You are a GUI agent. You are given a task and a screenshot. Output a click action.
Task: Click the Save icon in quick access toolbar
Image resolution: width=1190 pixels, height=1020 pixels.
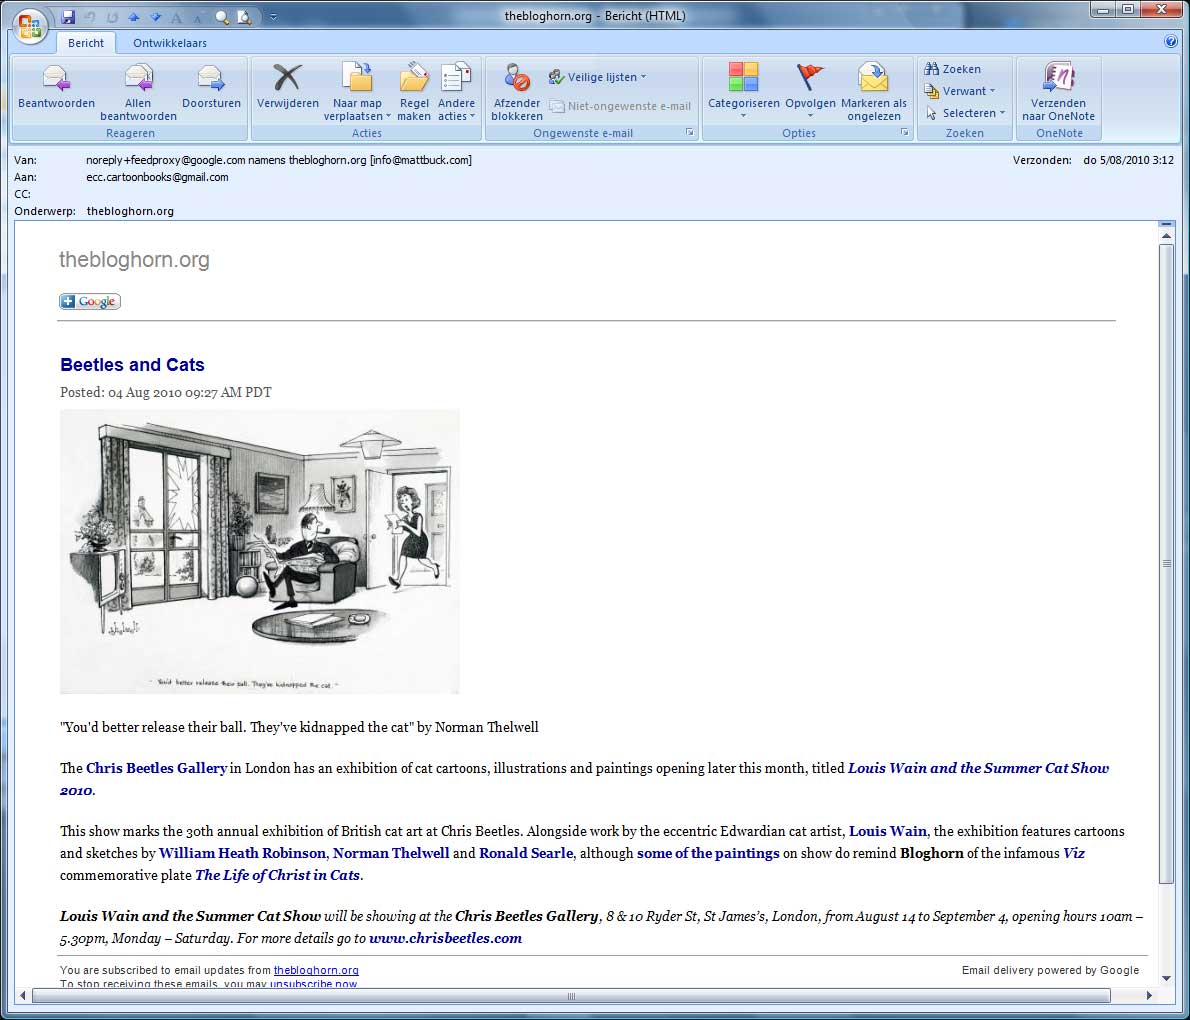[x=68, y=16]
